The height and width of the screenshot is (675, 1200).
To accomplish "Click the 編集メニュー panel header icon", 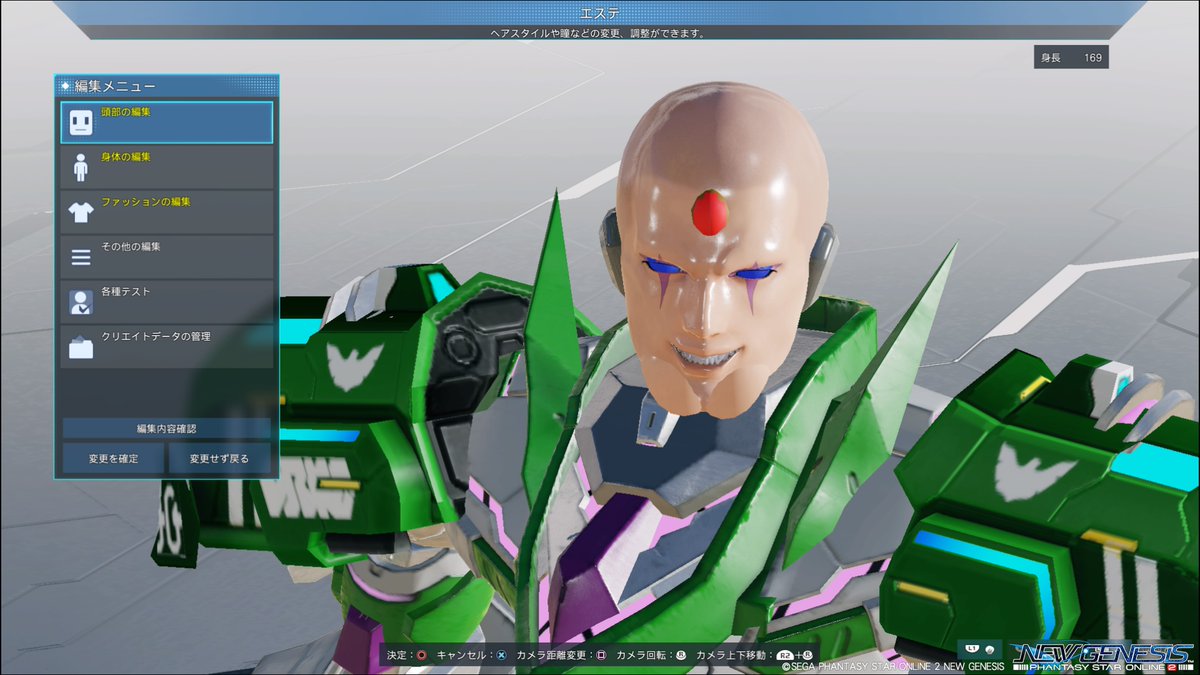I will tap(66, 86).
